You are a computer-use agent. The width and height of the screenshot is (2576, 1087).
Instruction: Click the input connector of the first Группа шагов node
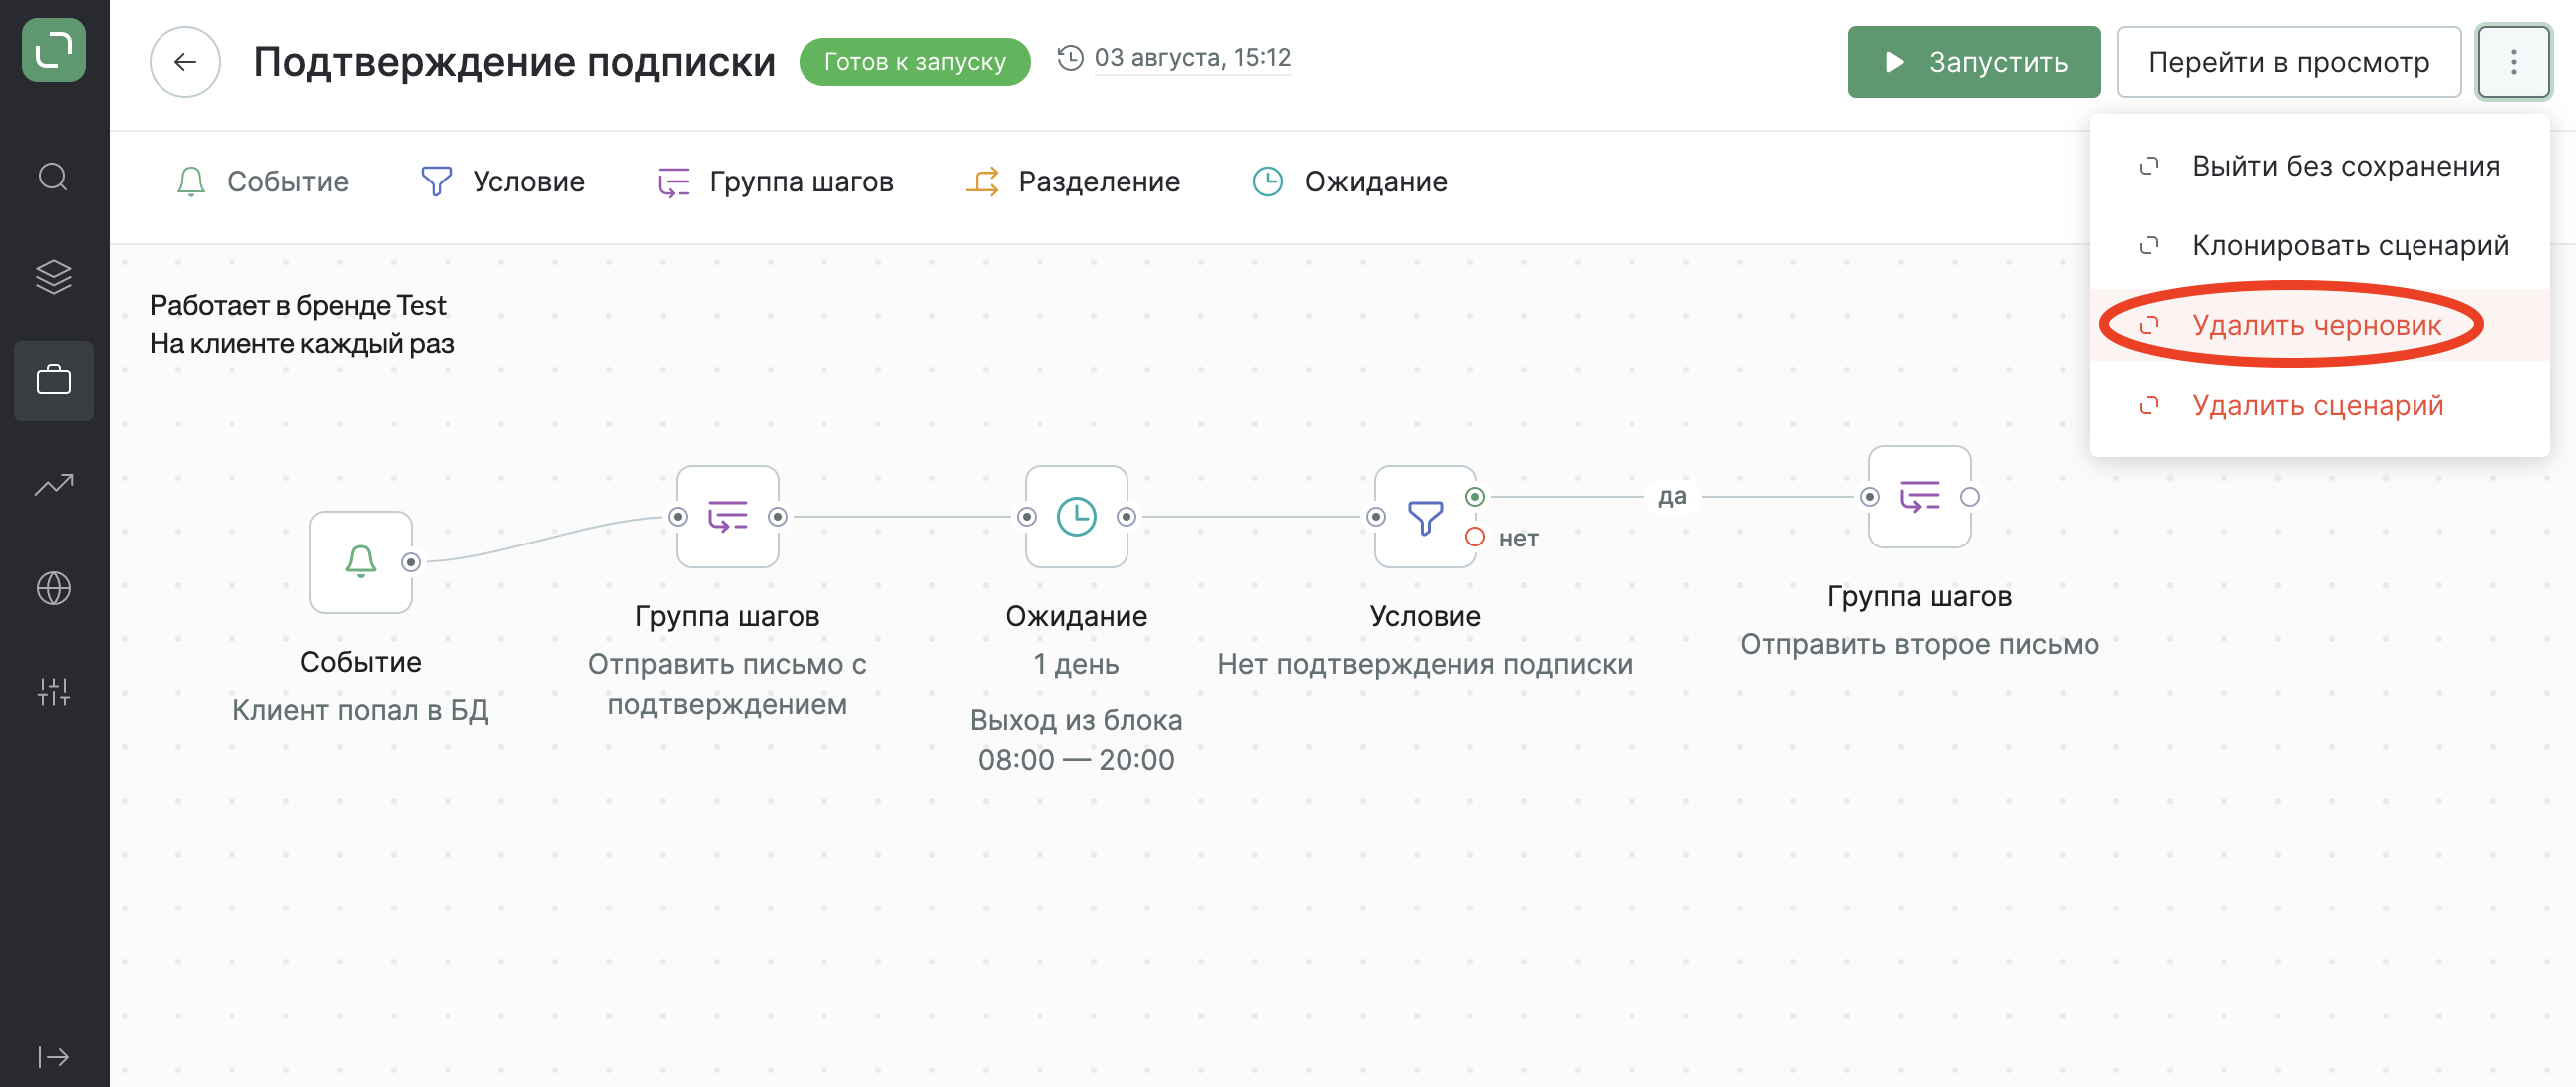pos(678,516)
